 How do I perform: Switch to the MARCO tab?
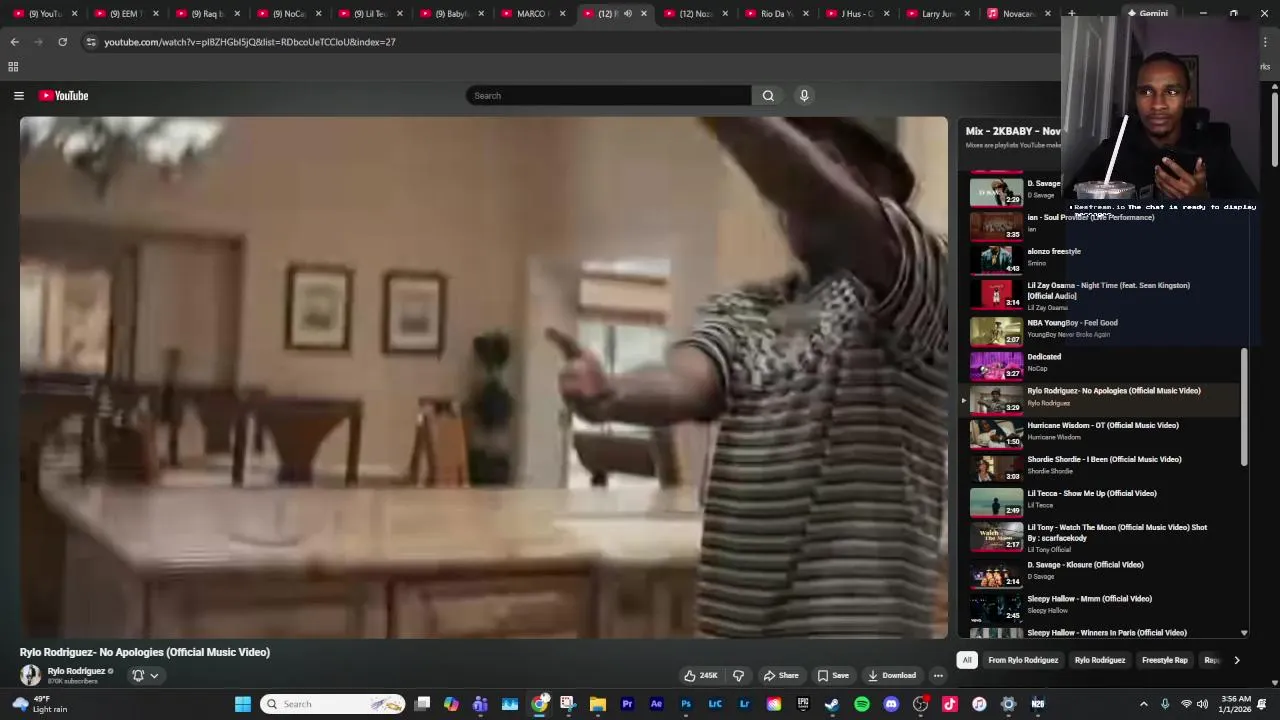pyautogui.click(x=533, y=14)
